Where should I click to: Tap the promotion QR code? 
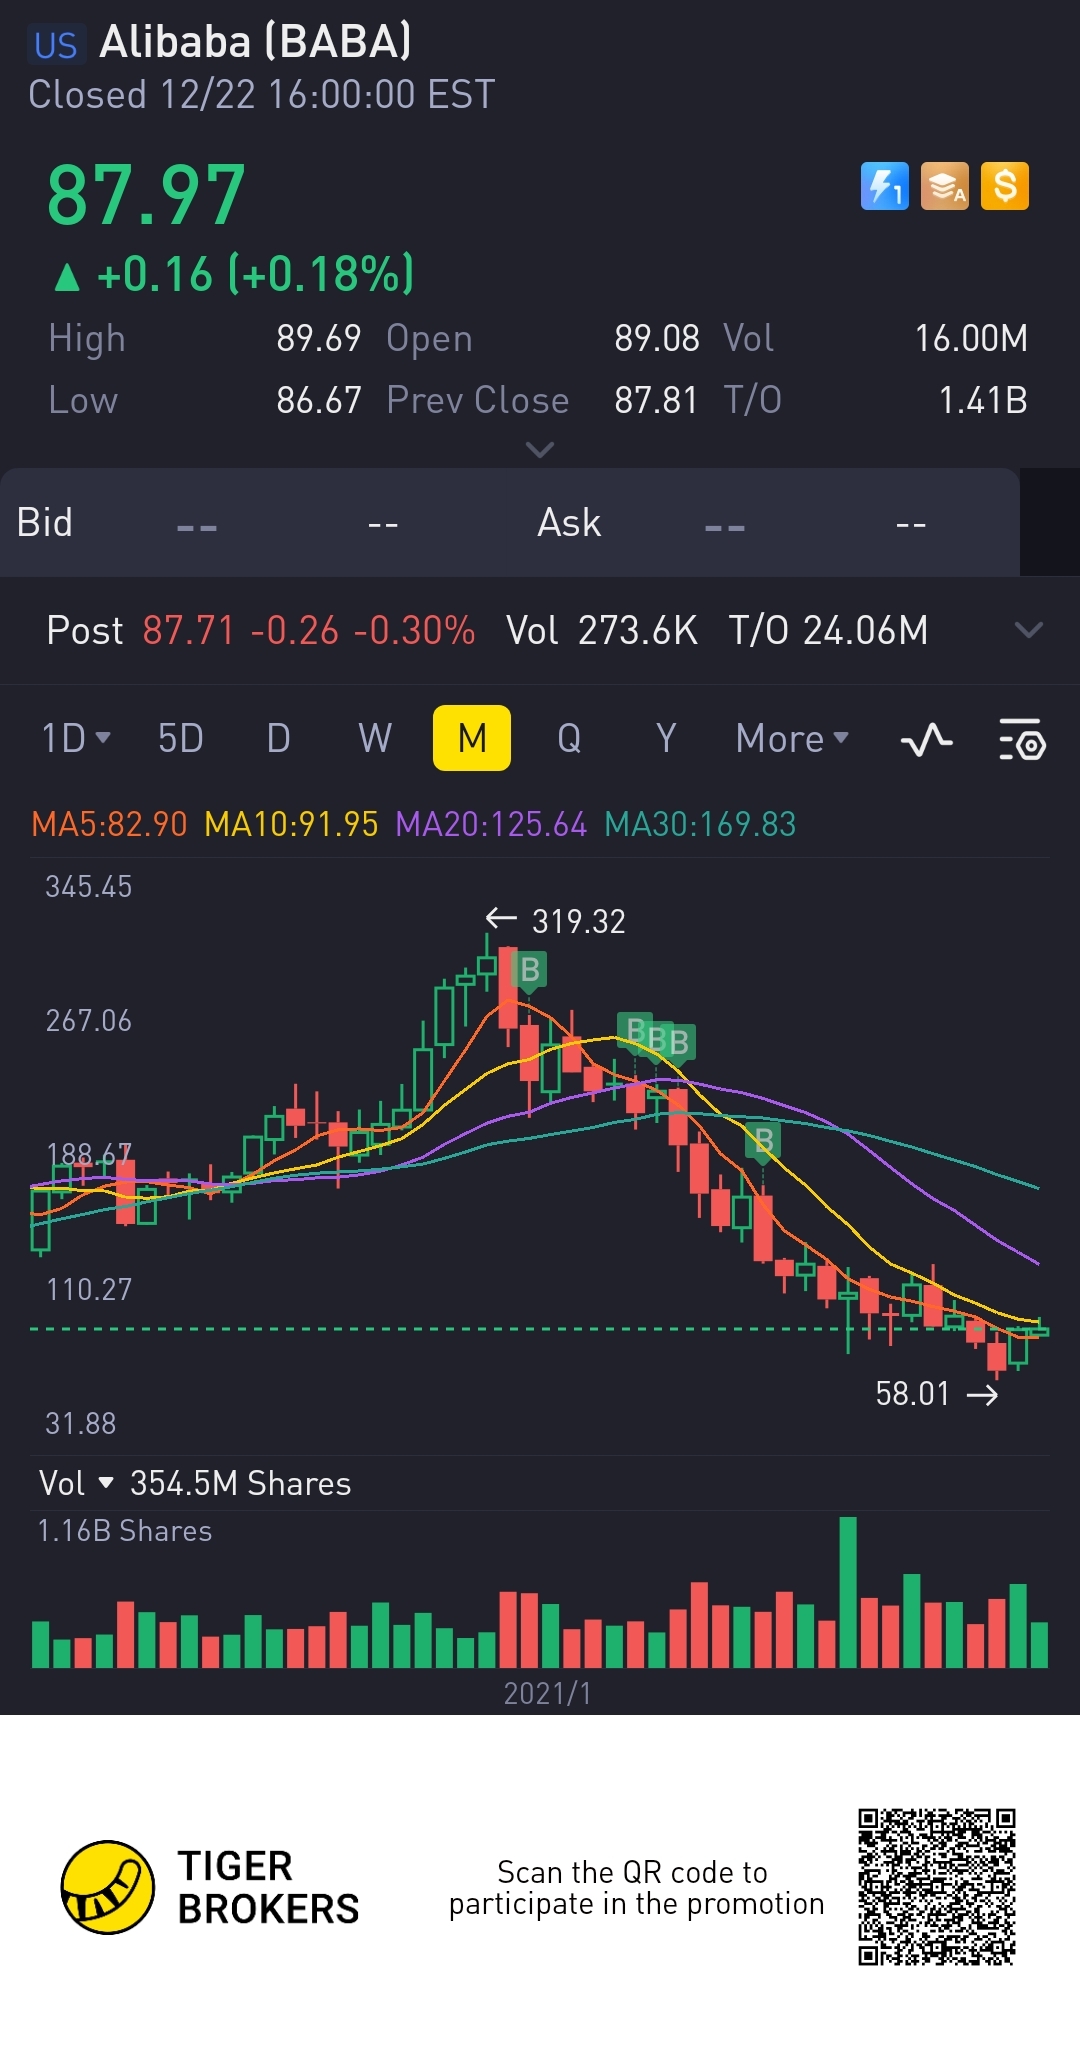[x=937, y=1887]
